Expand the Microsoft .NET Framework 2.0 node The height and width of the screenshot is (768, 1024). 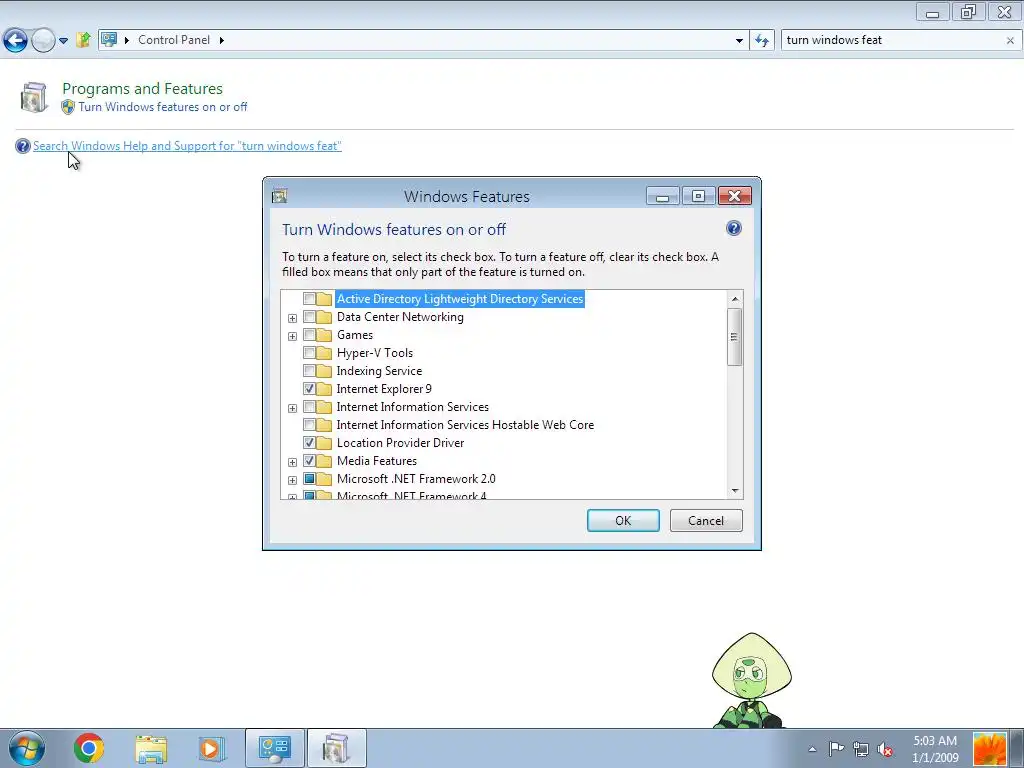click(x=293, y=480)
